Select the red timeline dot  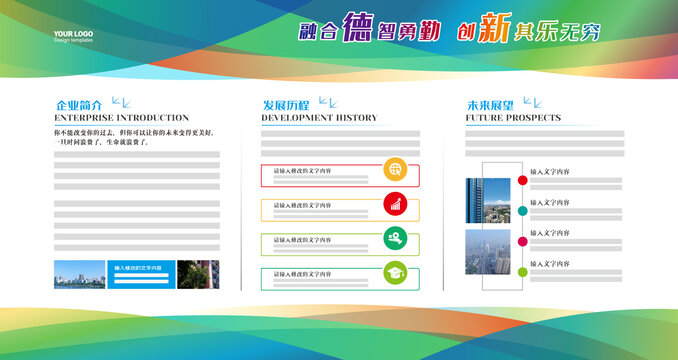coord(523,180)
